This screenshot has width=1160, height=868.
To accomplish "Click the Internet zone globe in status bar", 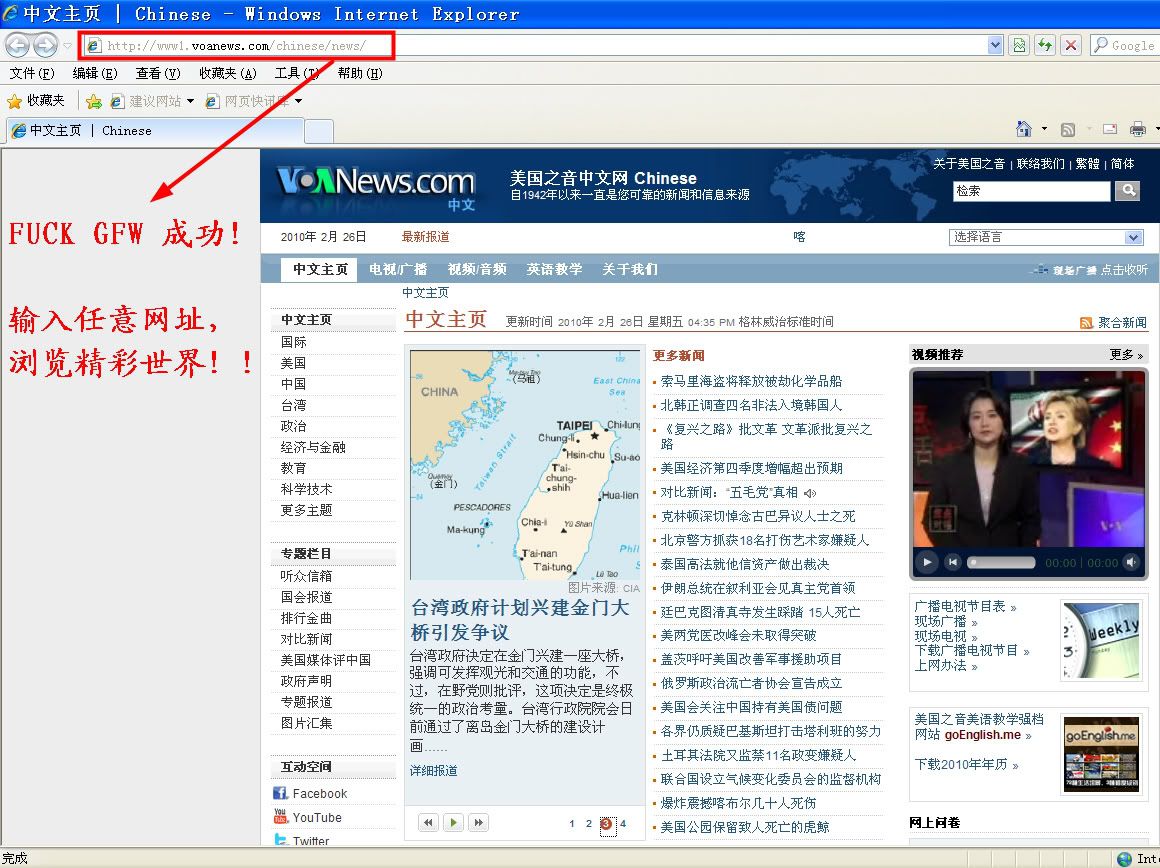I will pos(1124,859).
